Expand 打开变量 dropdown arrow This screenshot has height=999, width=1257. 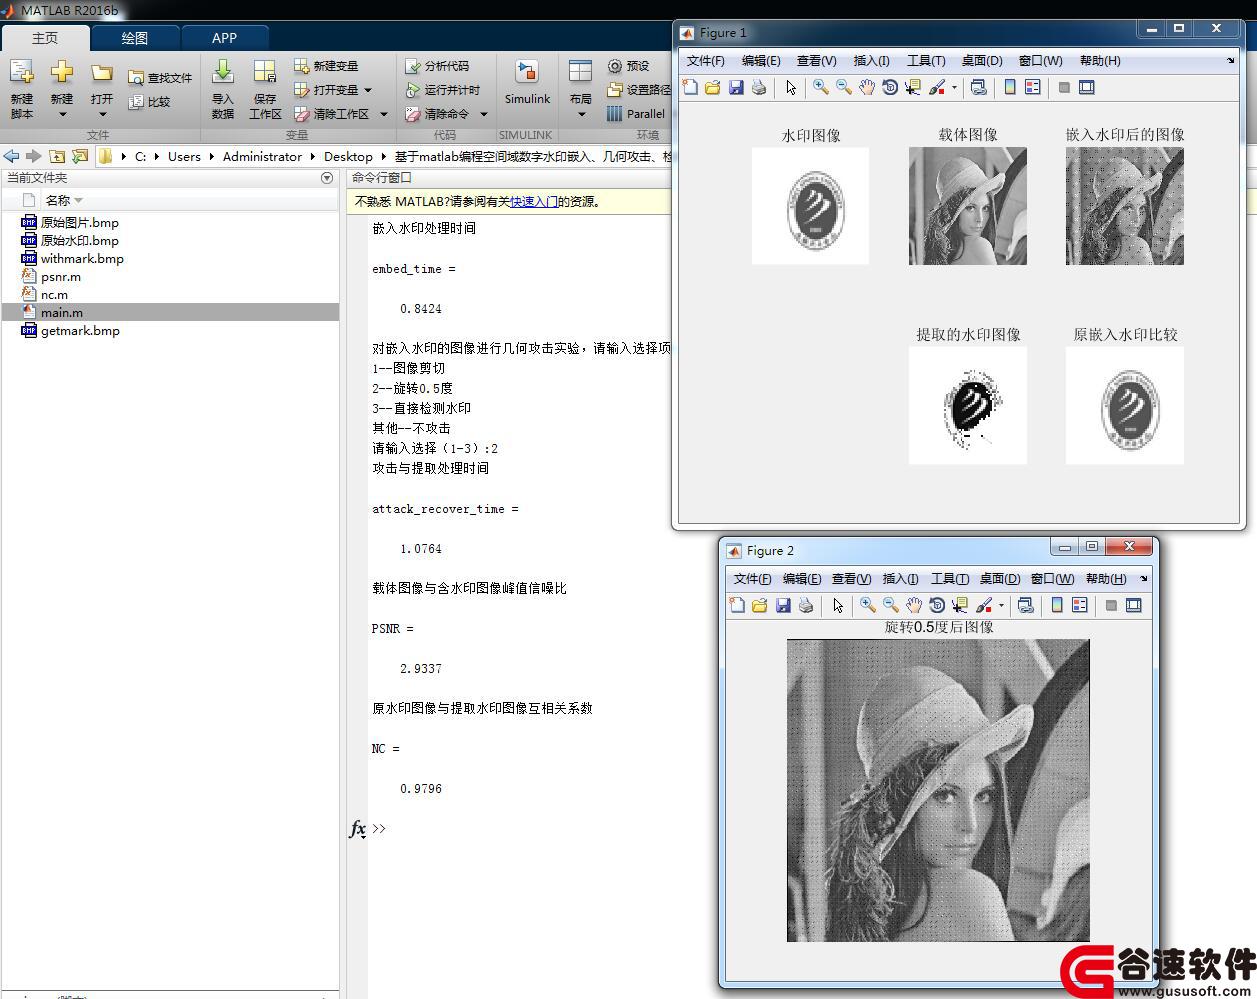click(x=368, y=90)
